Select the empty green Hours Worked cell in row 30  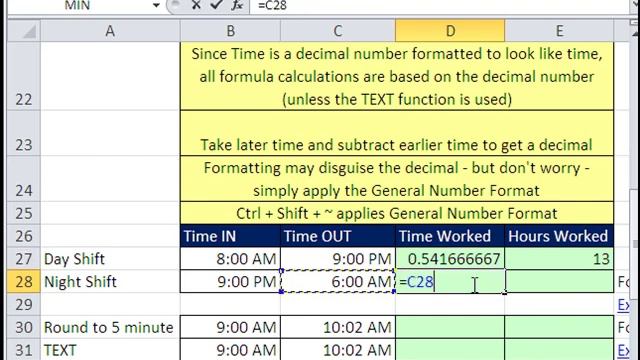(x=559, y=327)
